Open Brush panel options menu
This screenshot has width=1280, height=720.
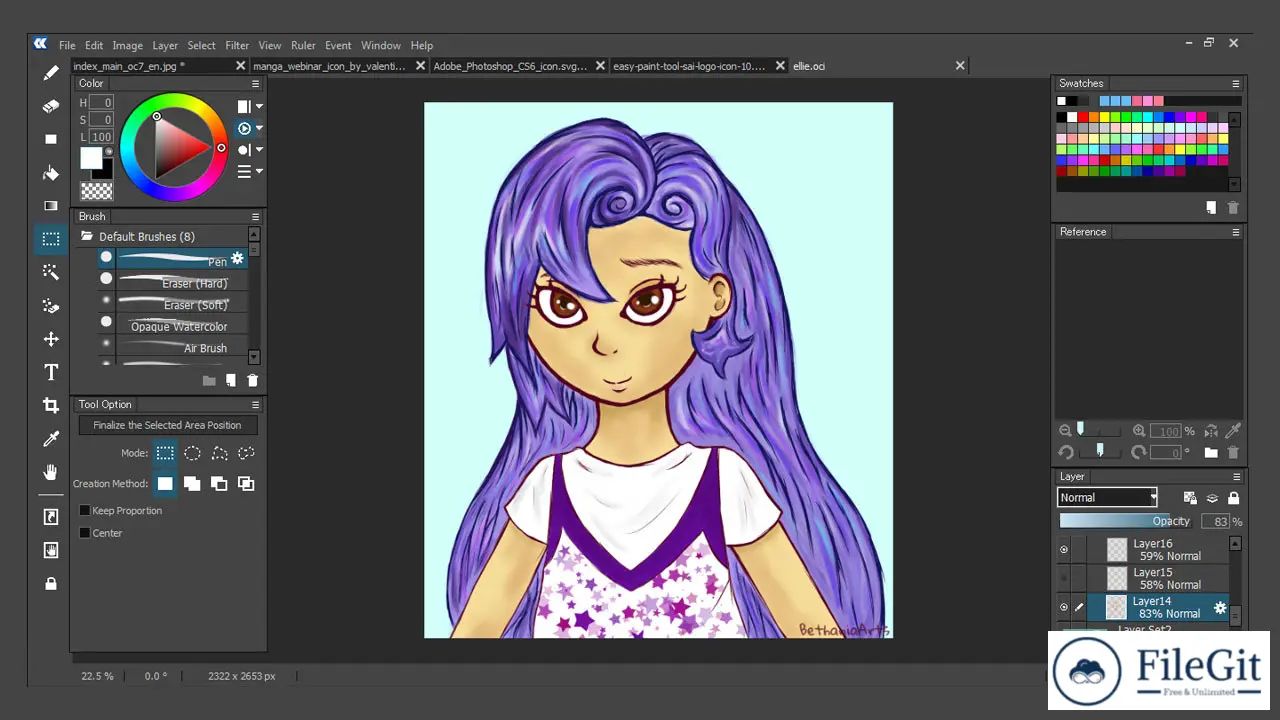pyautogui.click(x=255, y=217)
